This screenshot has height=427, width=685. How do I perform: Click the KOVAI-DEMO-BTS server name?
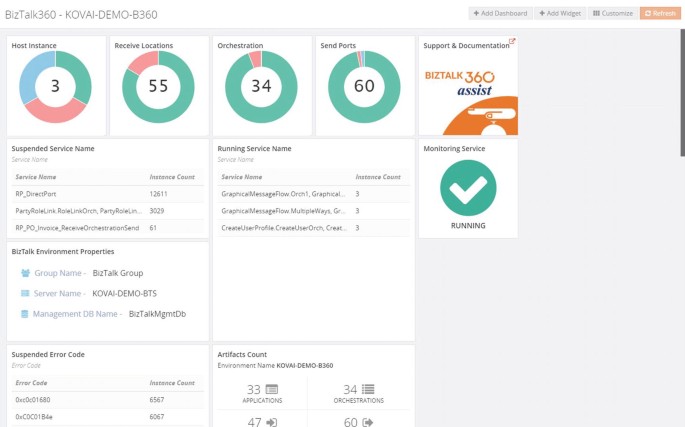tap(125, 293)
